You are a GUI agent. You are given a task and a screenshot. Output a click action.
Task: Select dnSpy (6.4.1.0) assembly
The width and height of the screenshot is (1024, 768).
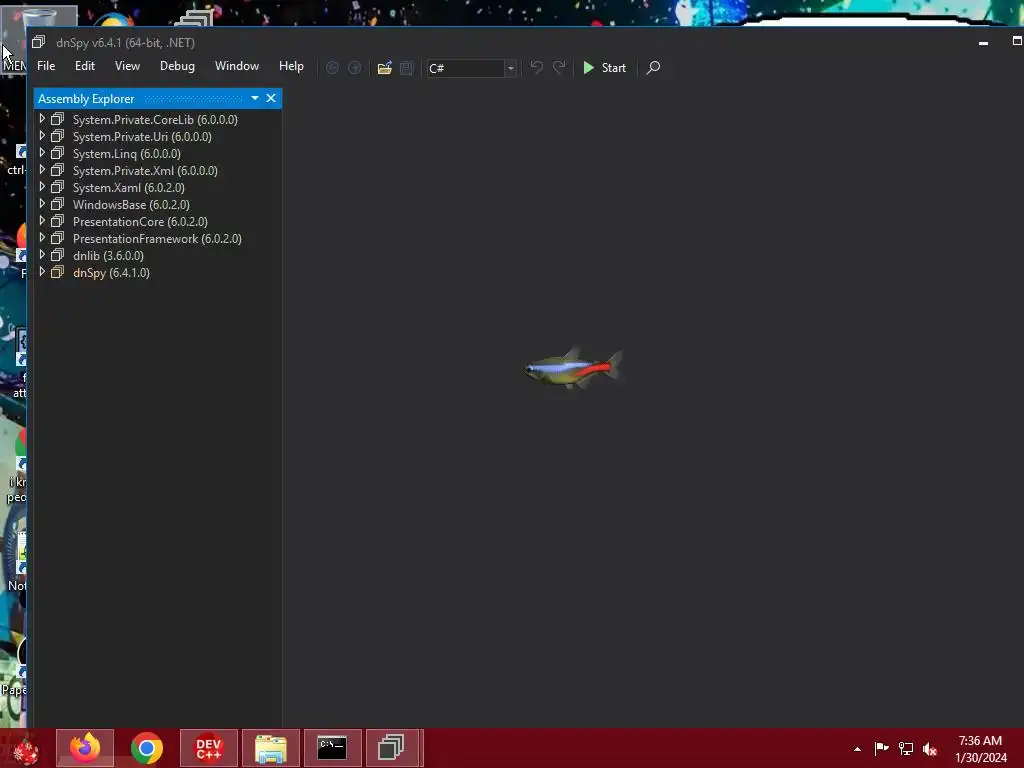(x=111, y=272)
